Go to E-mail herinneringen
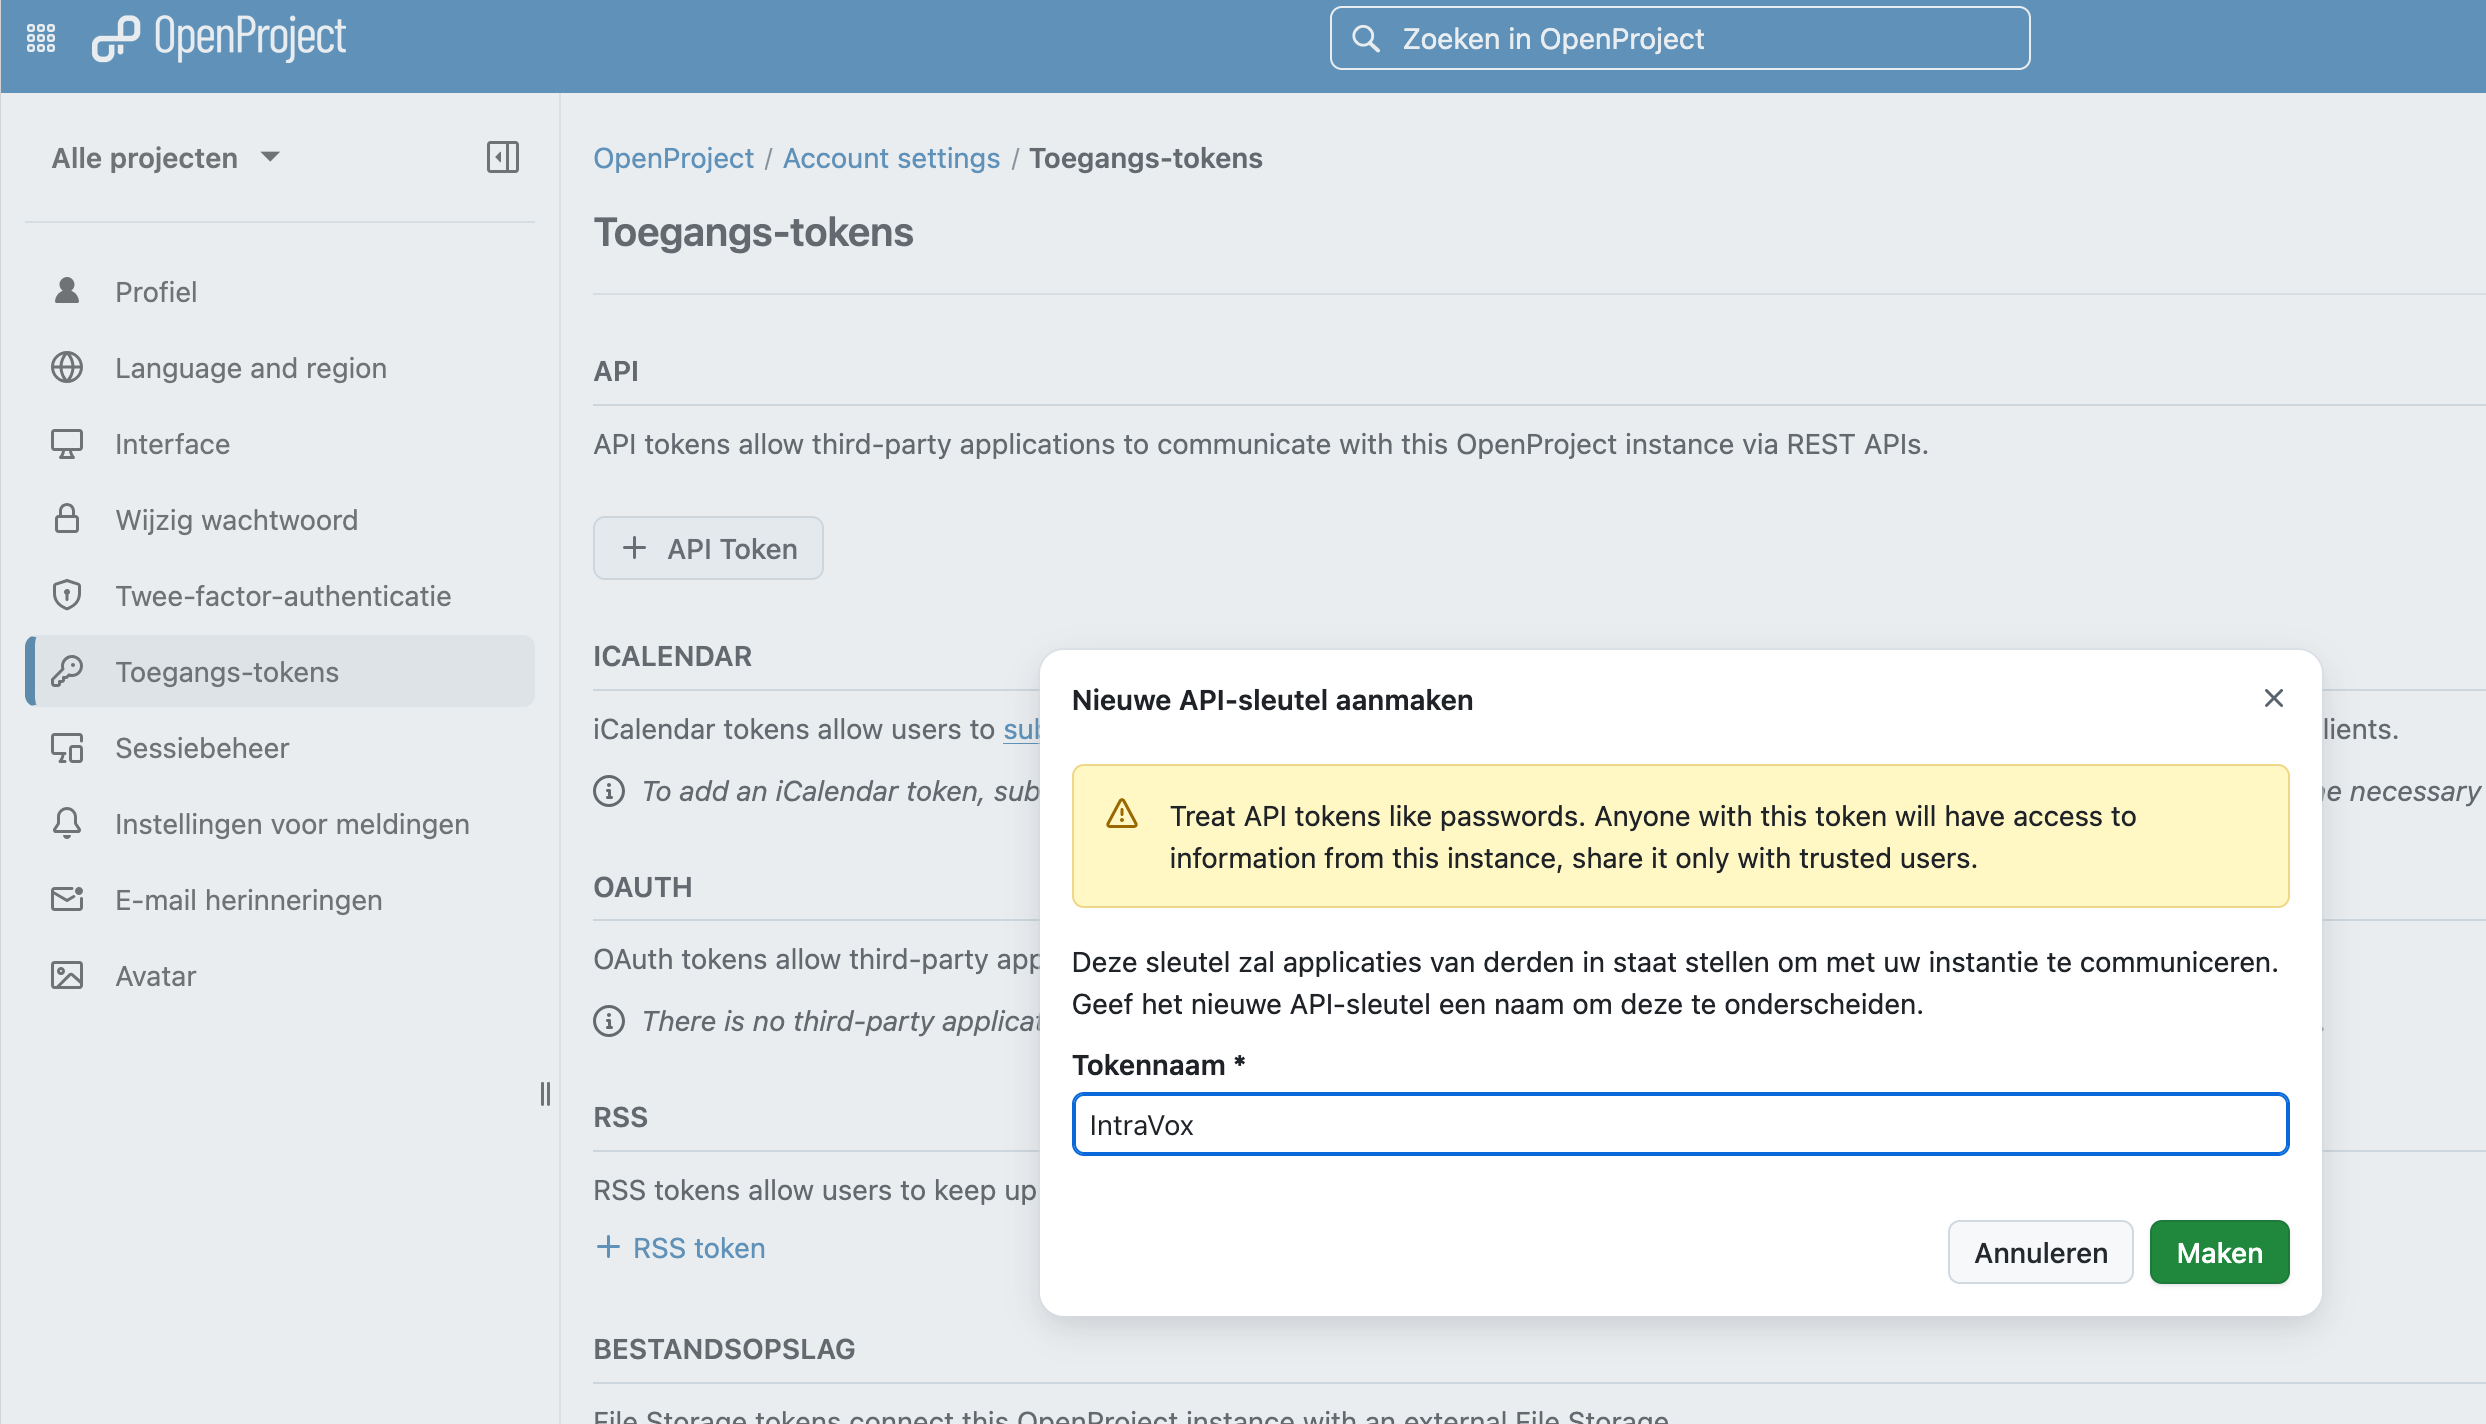 click(280, 899)
